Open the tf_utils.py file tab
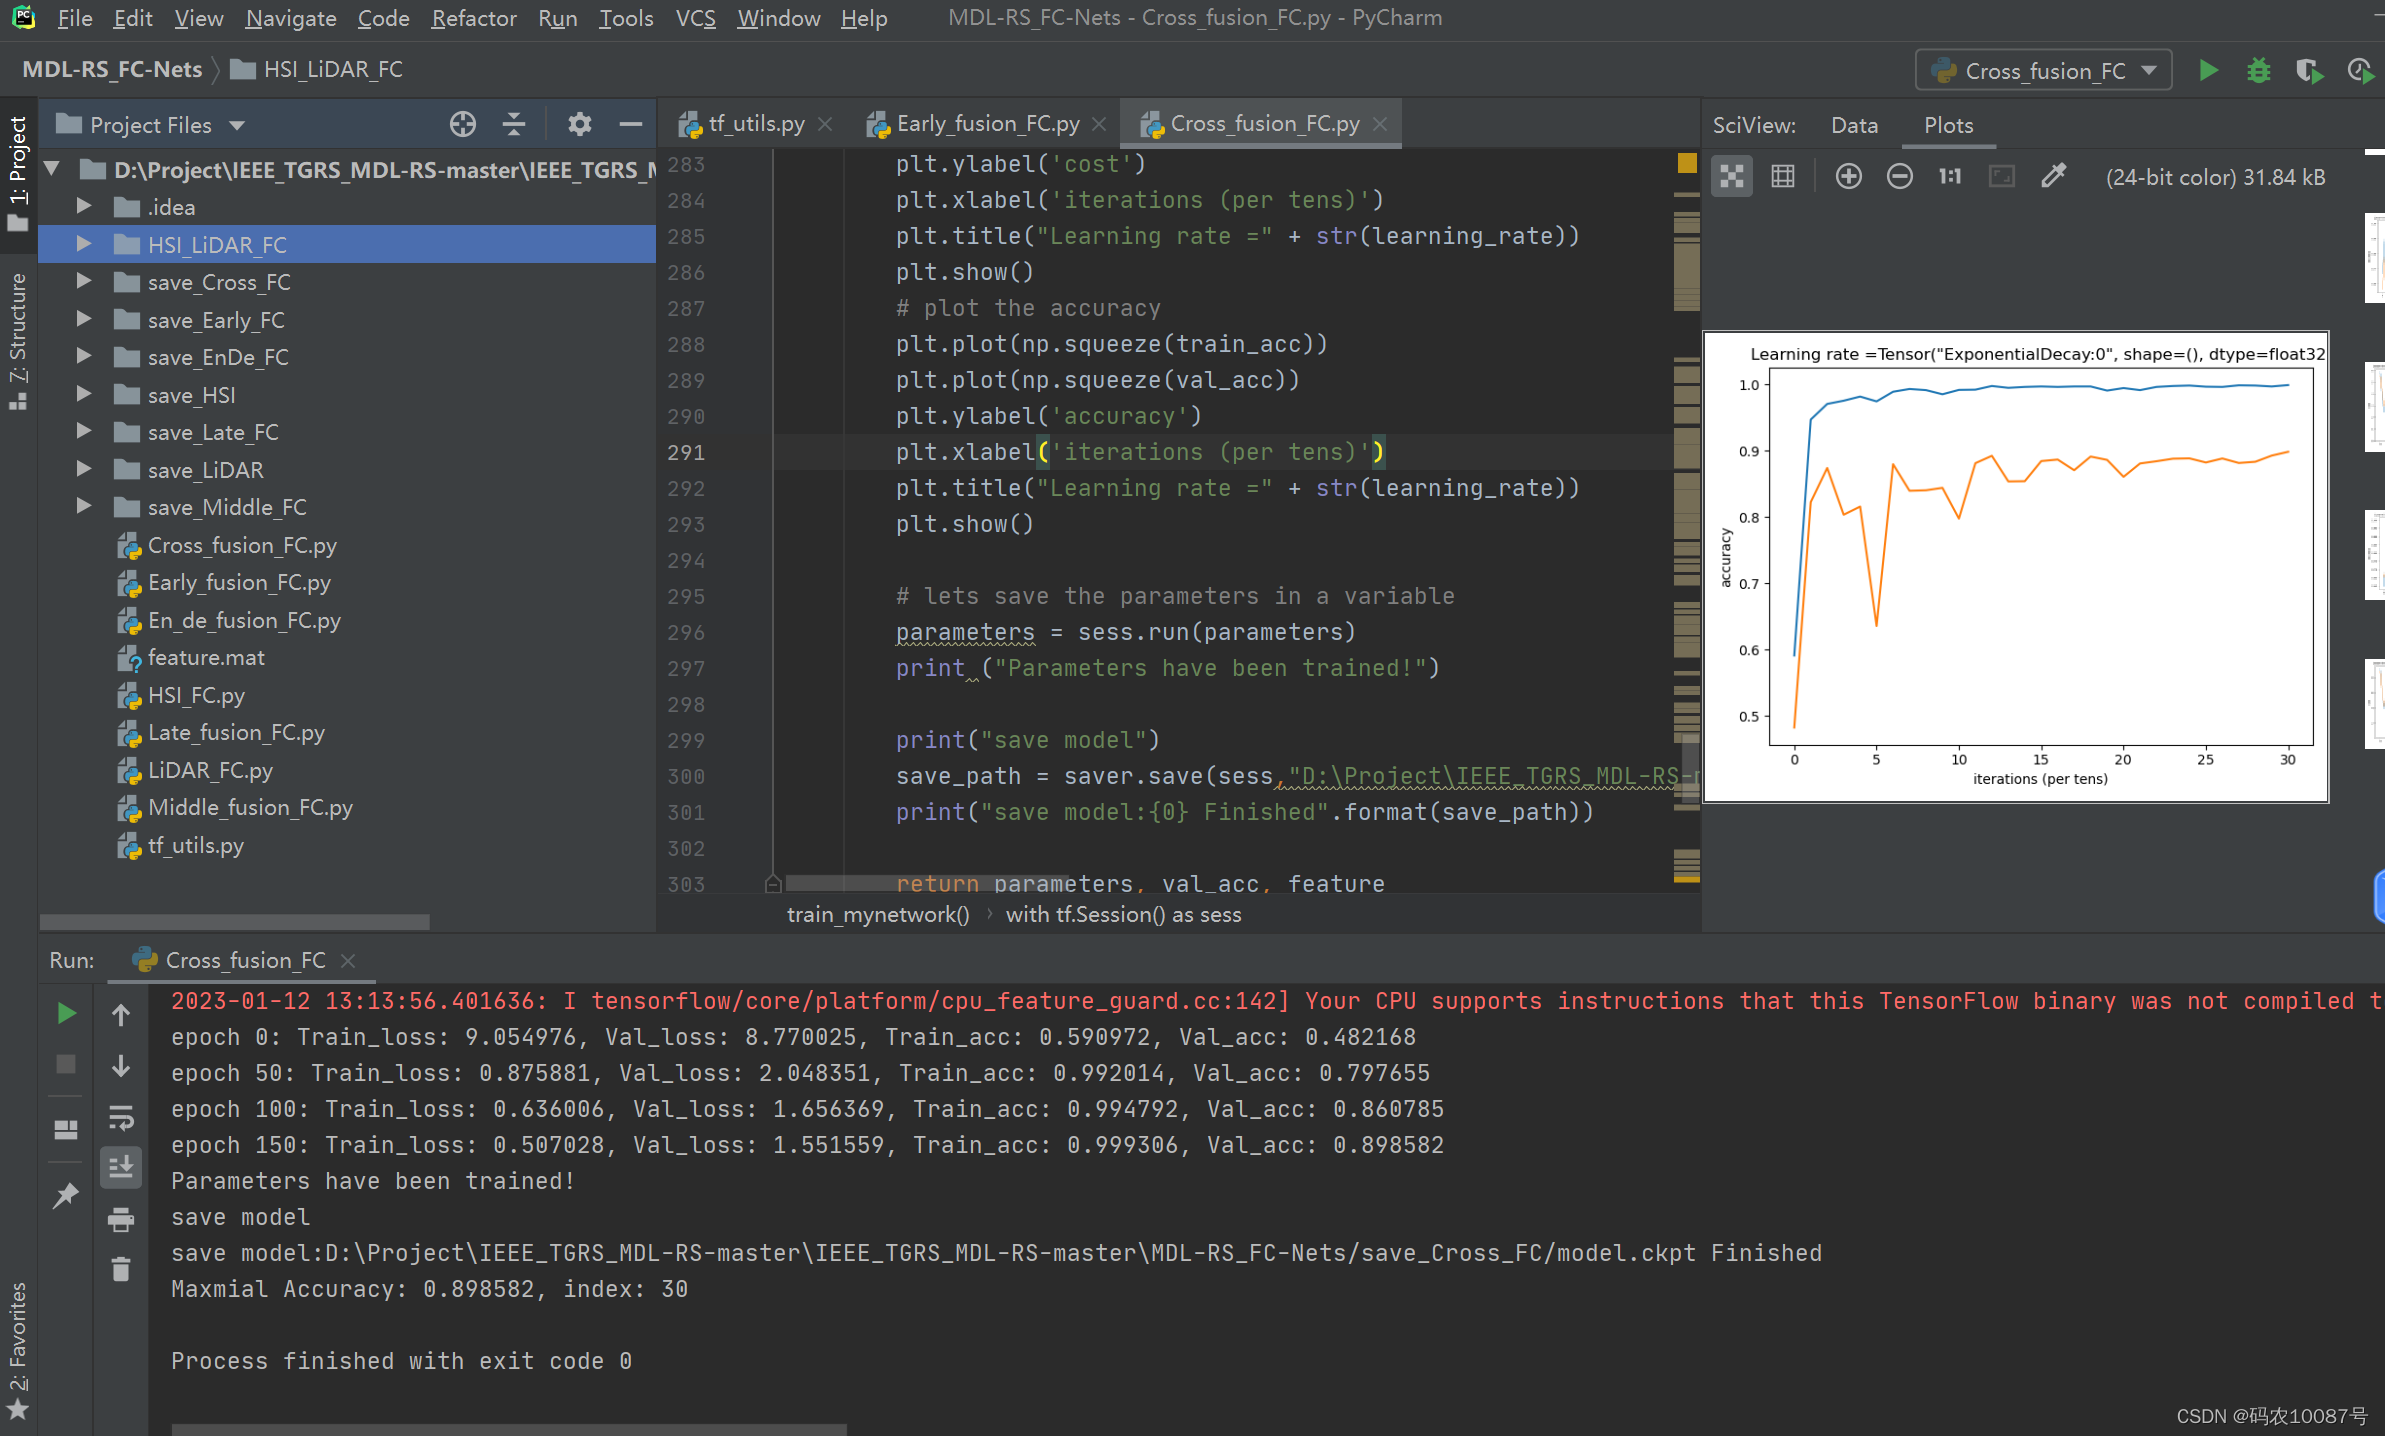This screenshot has height=1436, width=2385. point(744,123)
